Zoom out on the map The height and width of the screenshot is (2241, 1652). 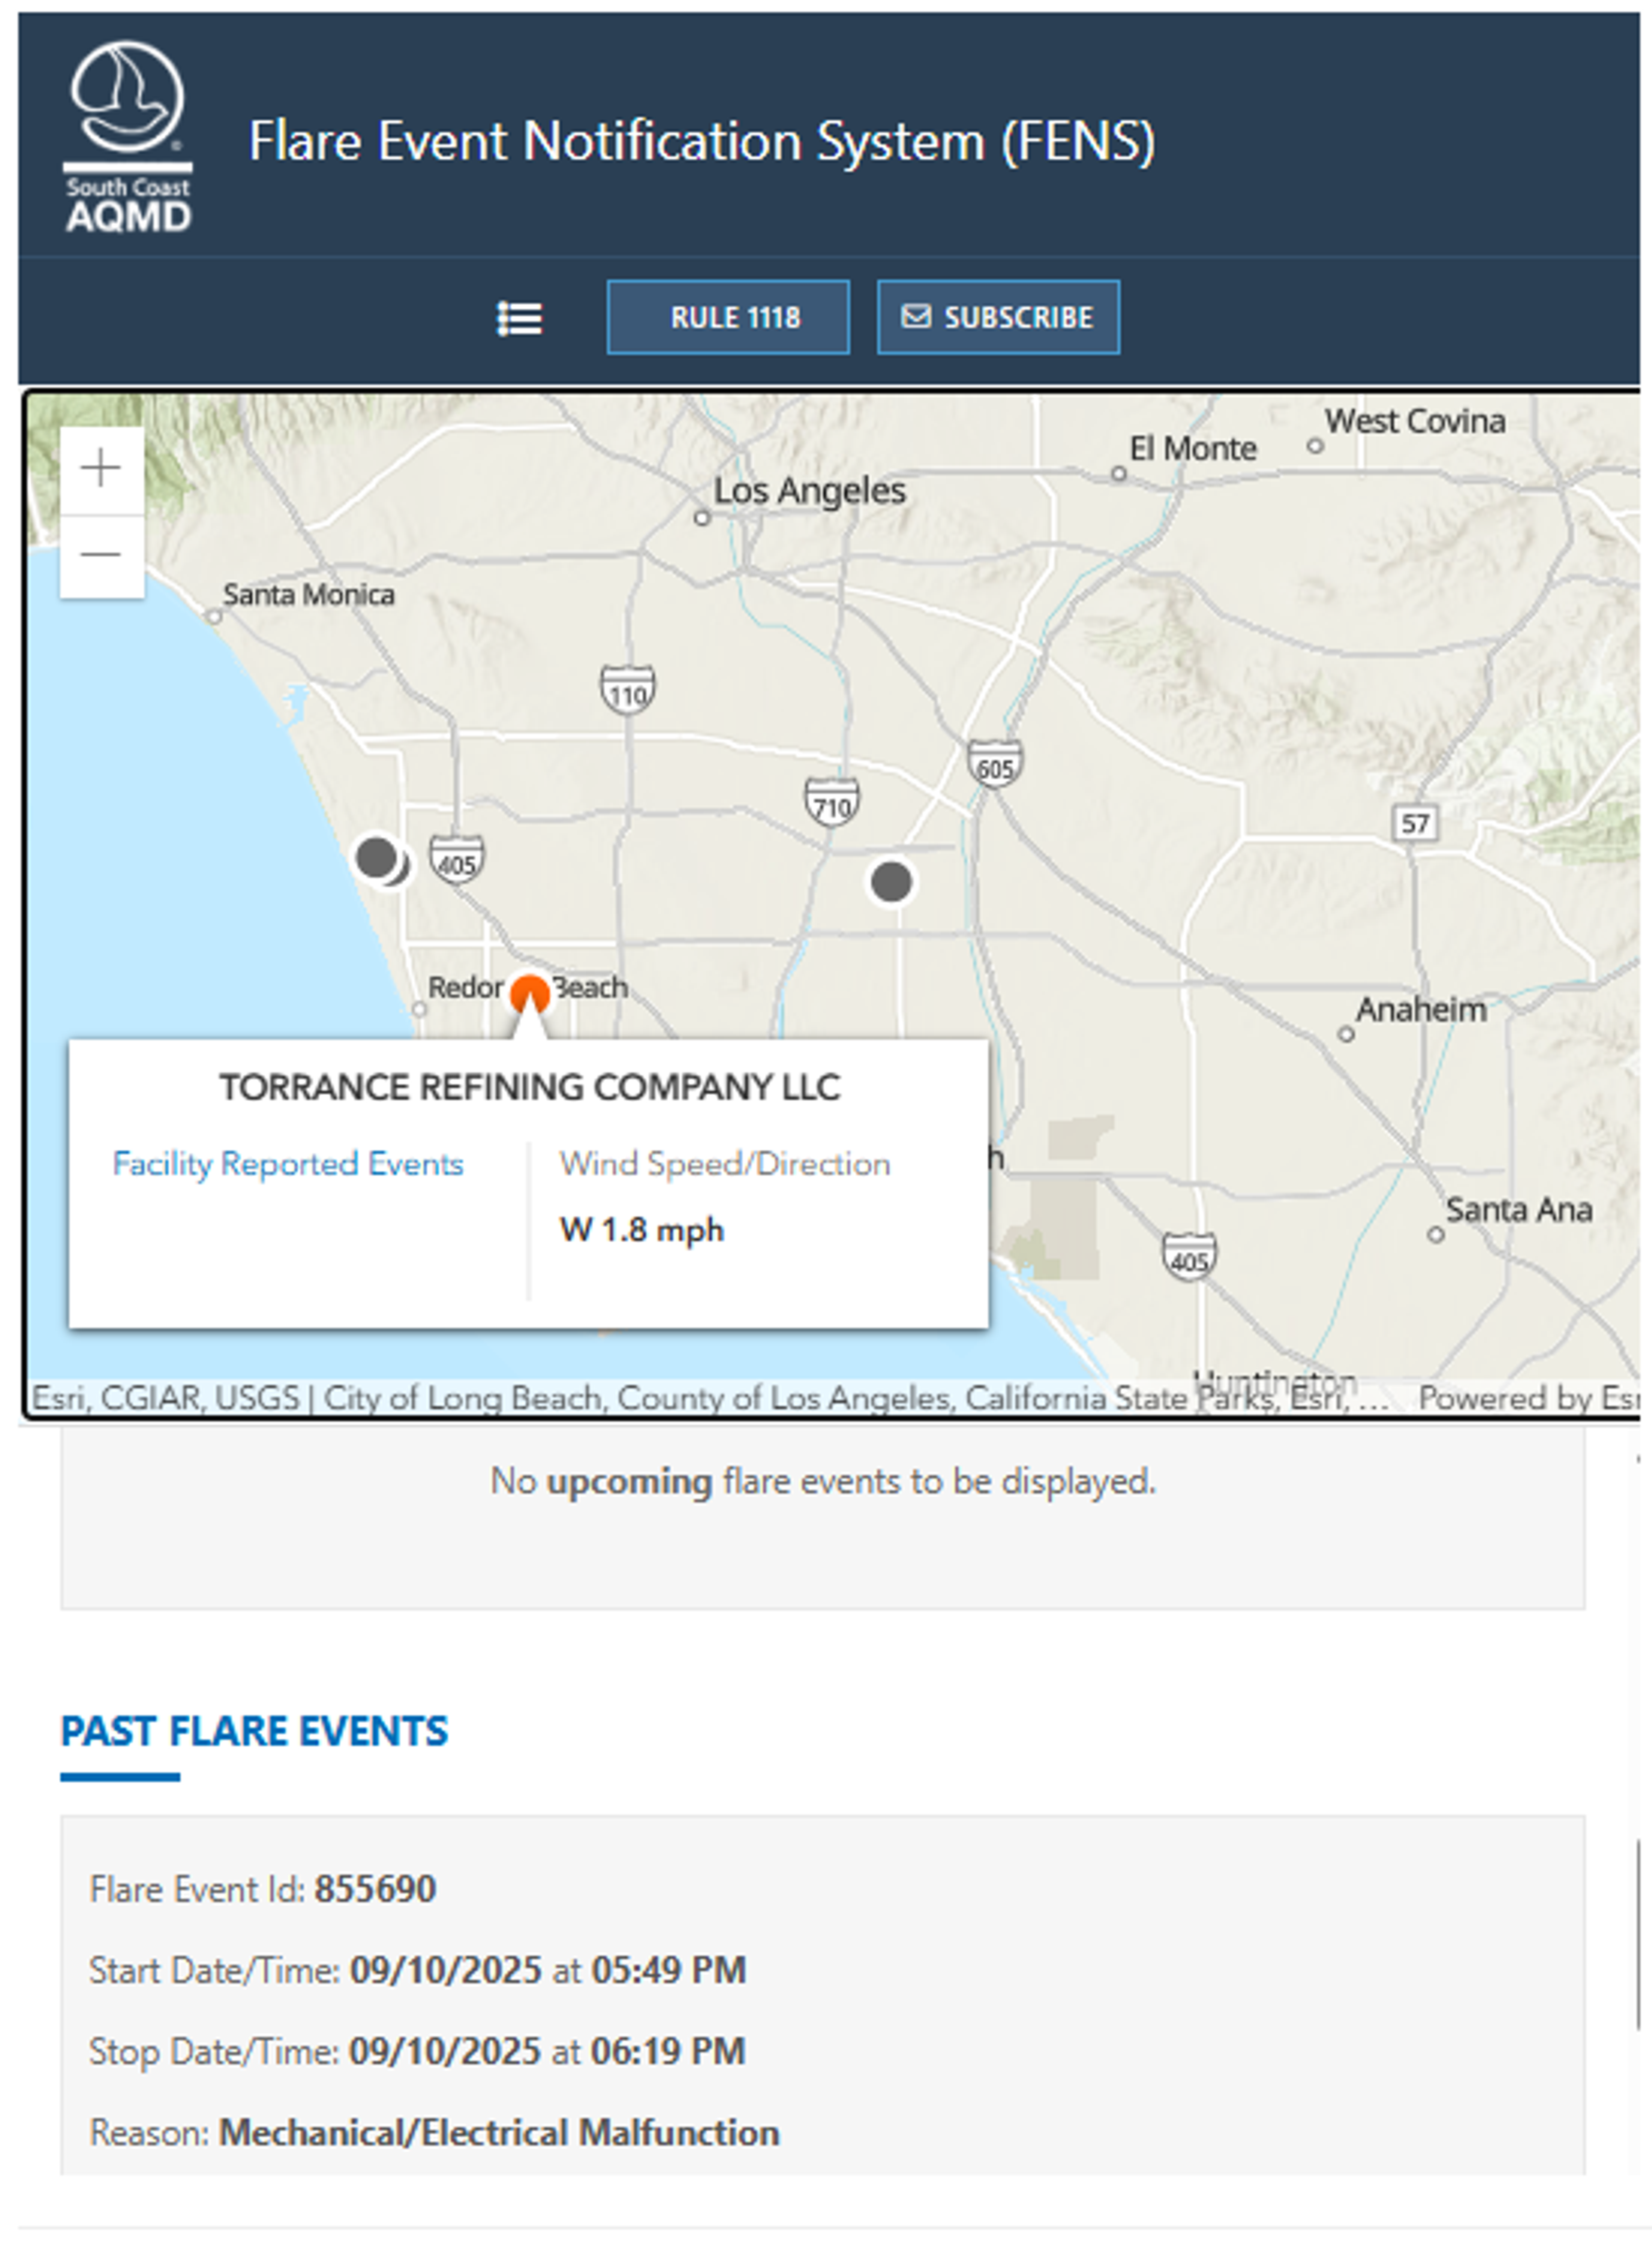(101, 555)
